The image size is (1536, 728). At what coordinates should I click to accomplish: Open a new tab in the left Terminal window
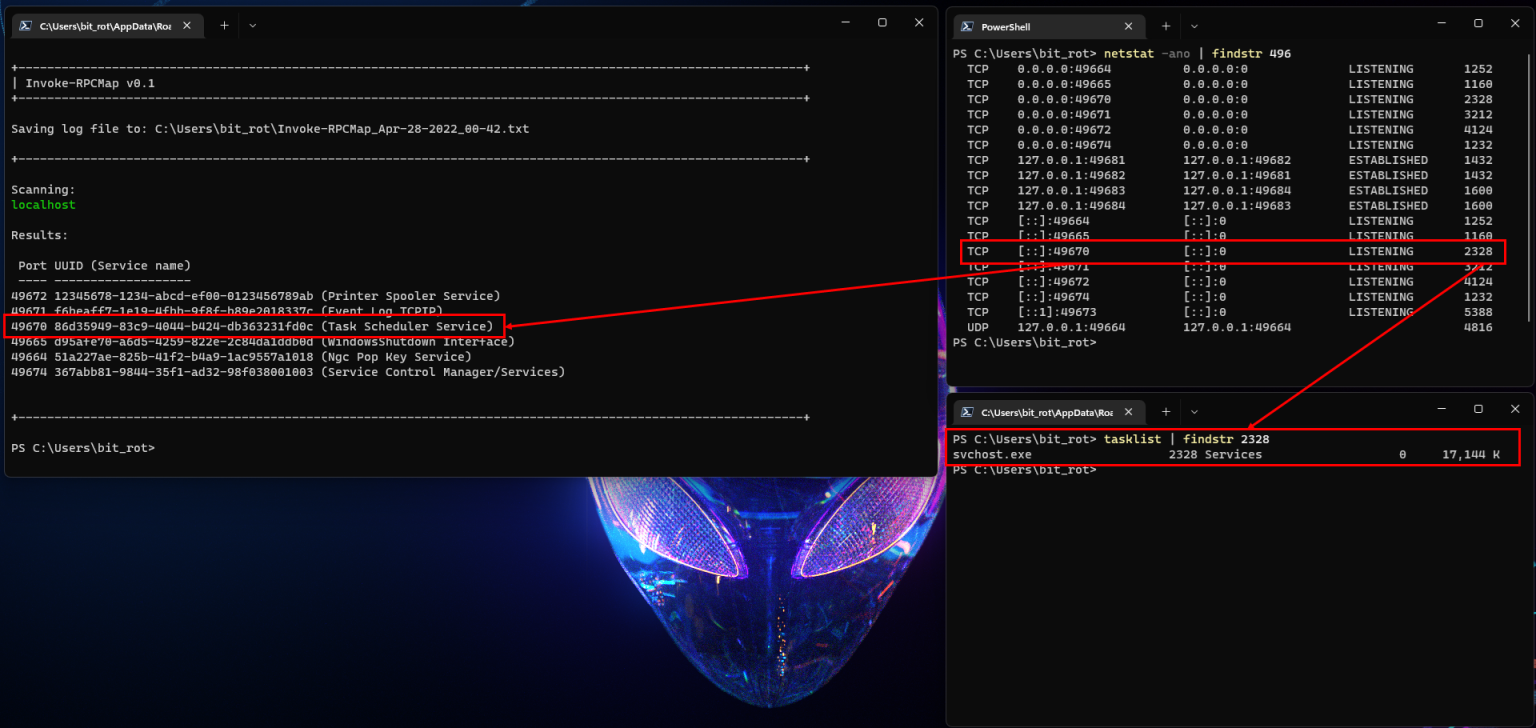click(222, 25)
